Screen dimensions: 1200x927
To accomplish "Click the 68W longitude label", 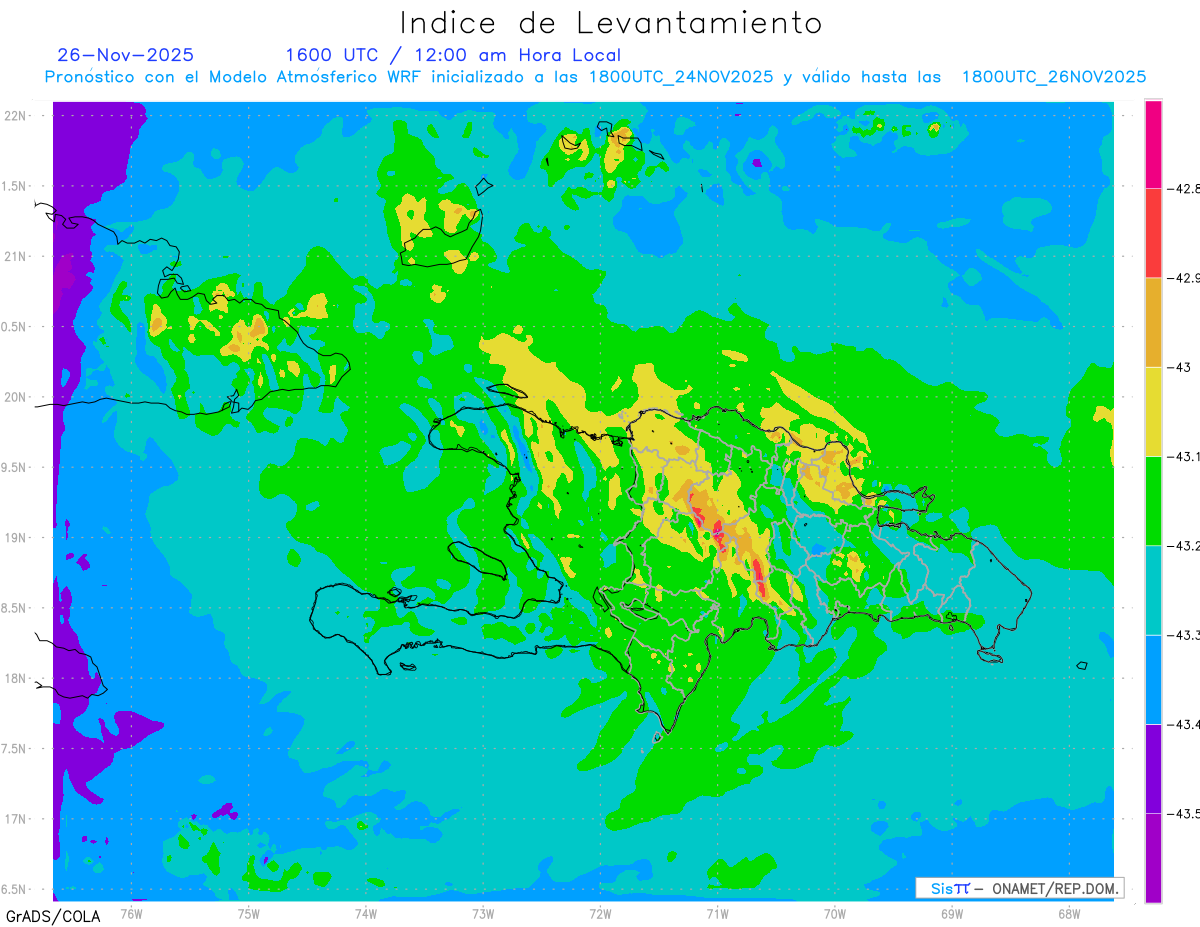I will (1068, 913).
